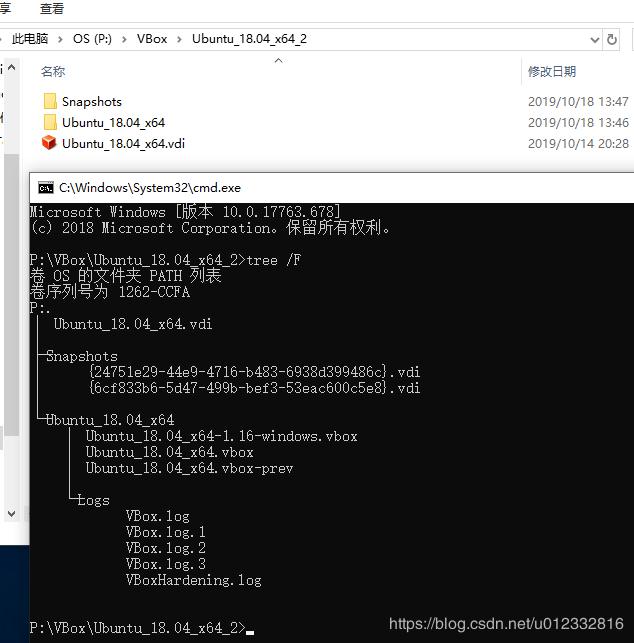
Task: Click sort direction arrow above 名称 column
Action: (278, 61)
